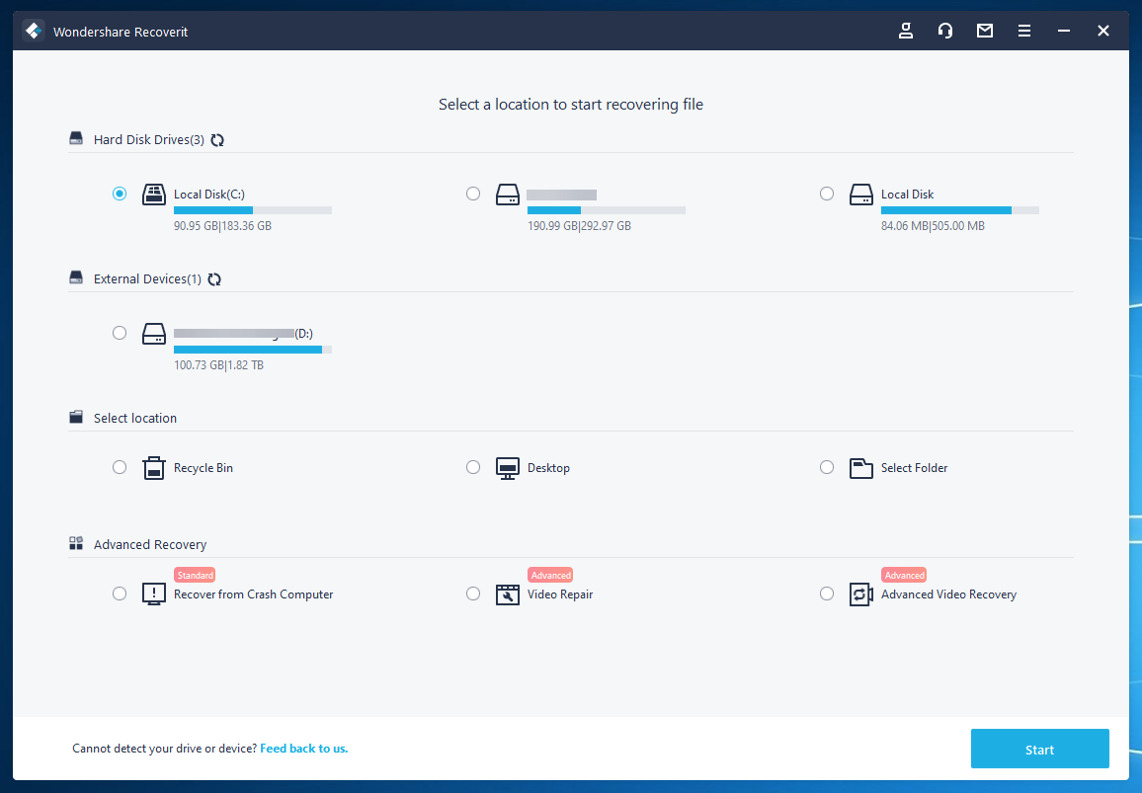
Task: Click the mail feedback icon
Action: tap(985, 31)
